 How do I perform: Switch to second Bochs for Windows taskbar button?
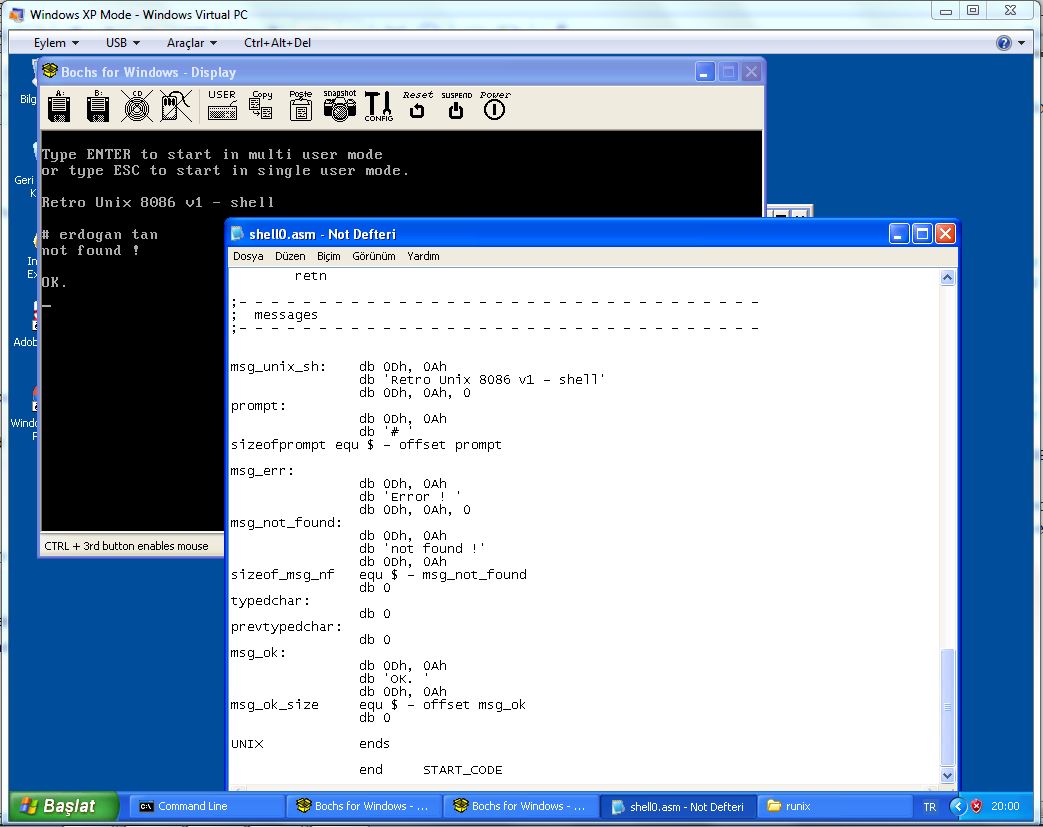click(520, 806)
